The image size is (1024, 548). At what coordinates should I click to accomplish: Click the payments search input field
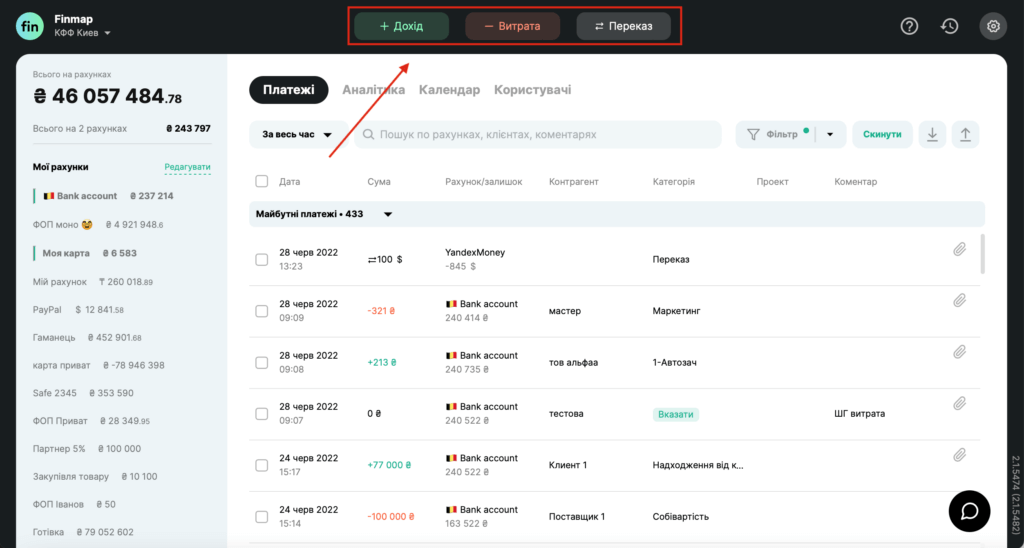[x=538, y=135]
